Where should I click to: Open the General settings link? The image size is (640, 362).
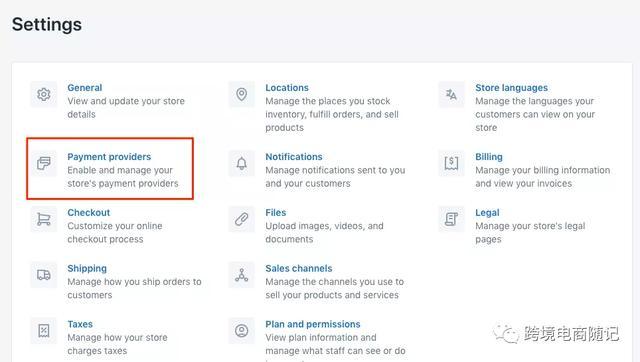pos(85,88)
